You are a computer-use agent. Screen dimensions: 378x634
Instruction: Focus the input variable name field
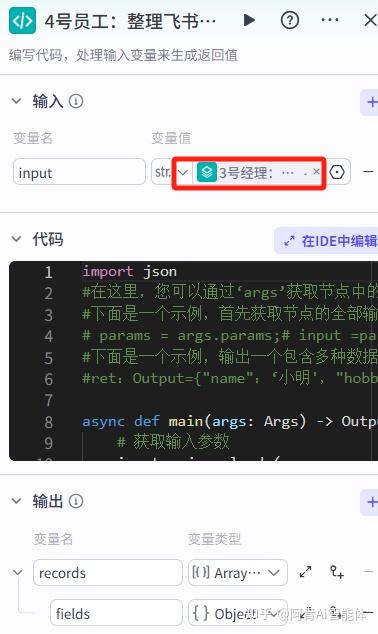[x=79, y=172]
